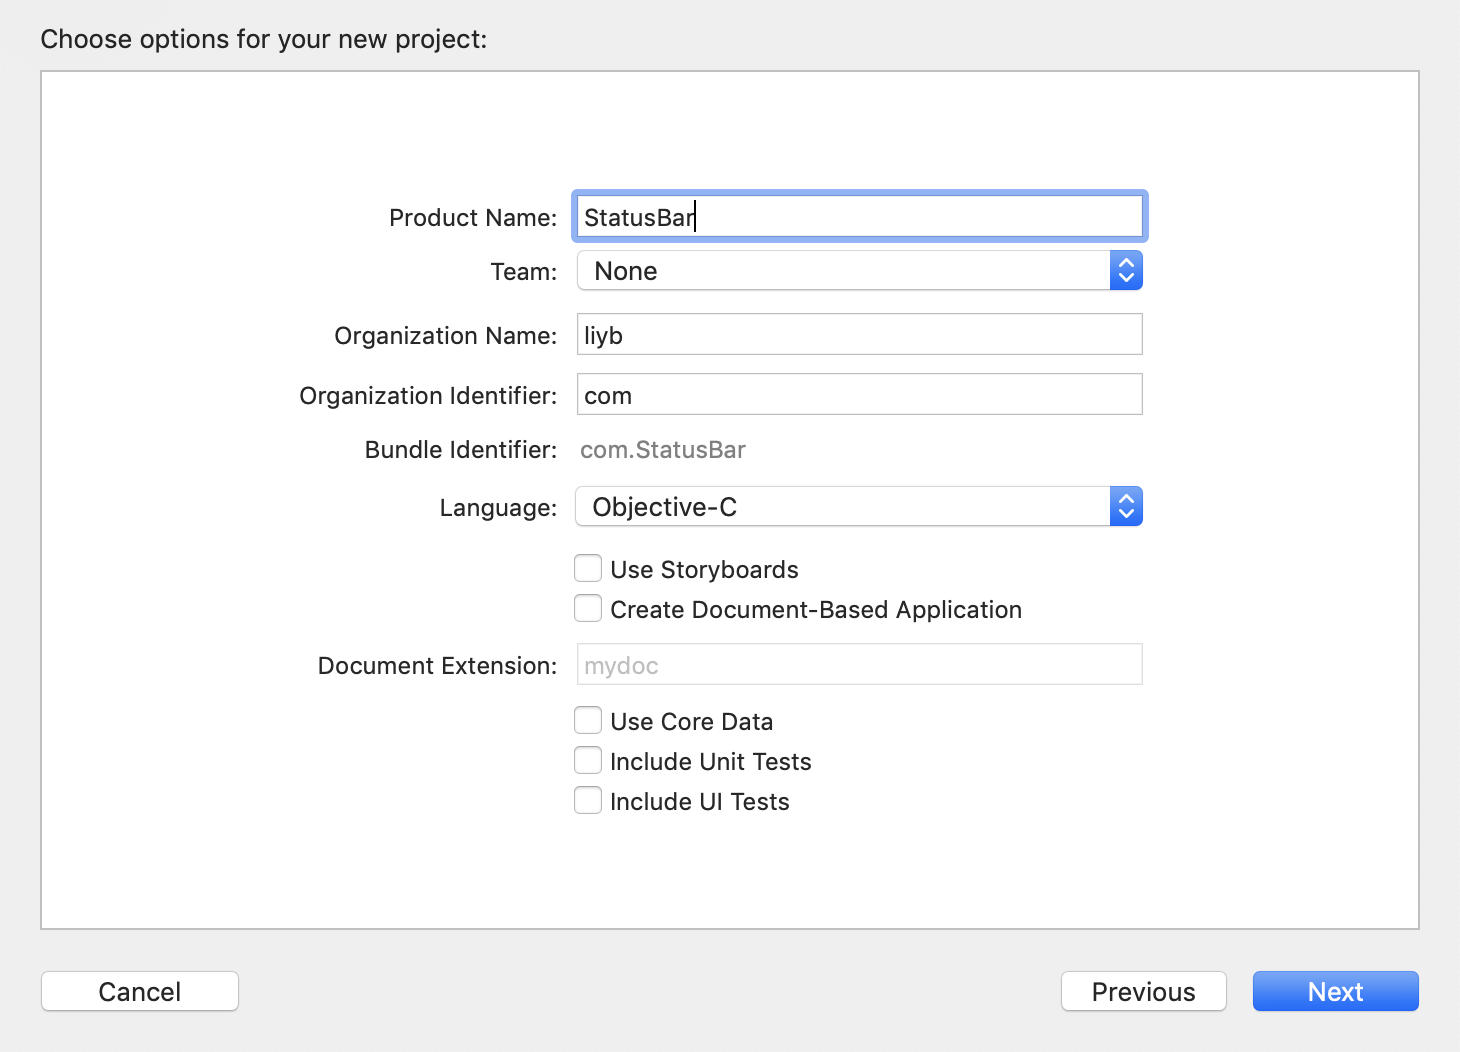
Task: Go back with the Previous button
Action: tap(1143, 991)
